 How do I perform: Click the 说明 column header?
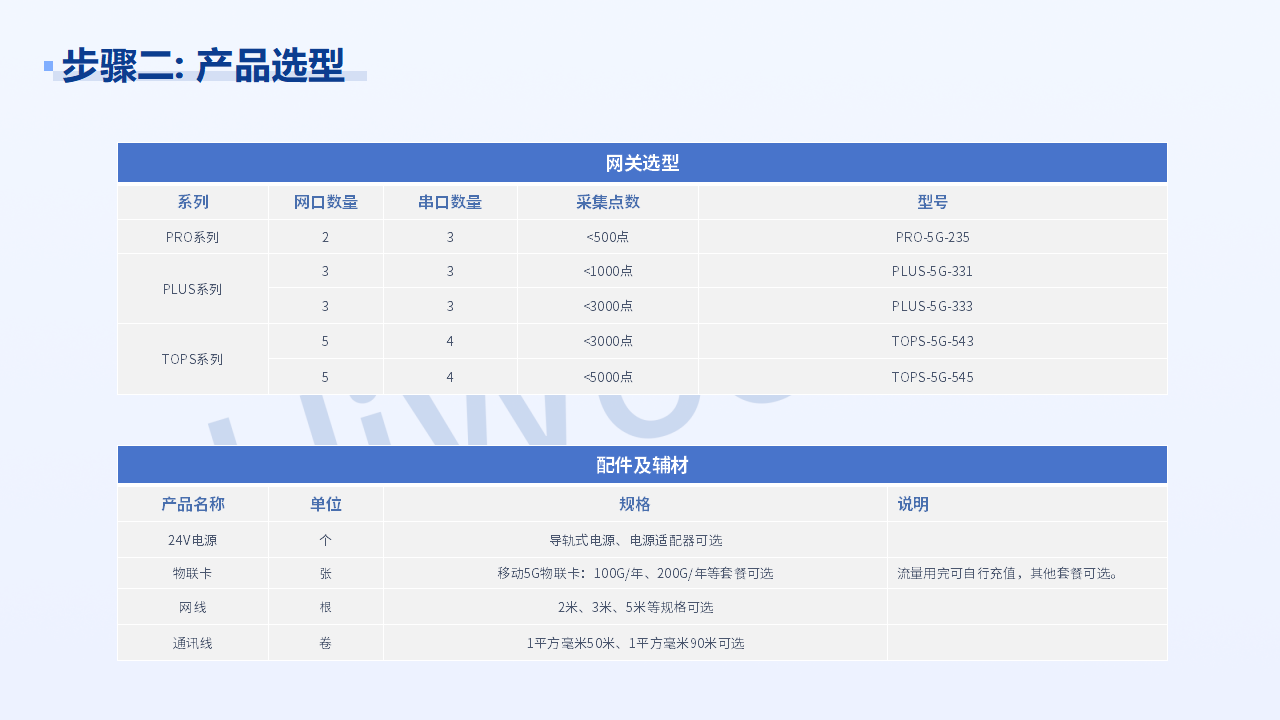click(1027, 504)
